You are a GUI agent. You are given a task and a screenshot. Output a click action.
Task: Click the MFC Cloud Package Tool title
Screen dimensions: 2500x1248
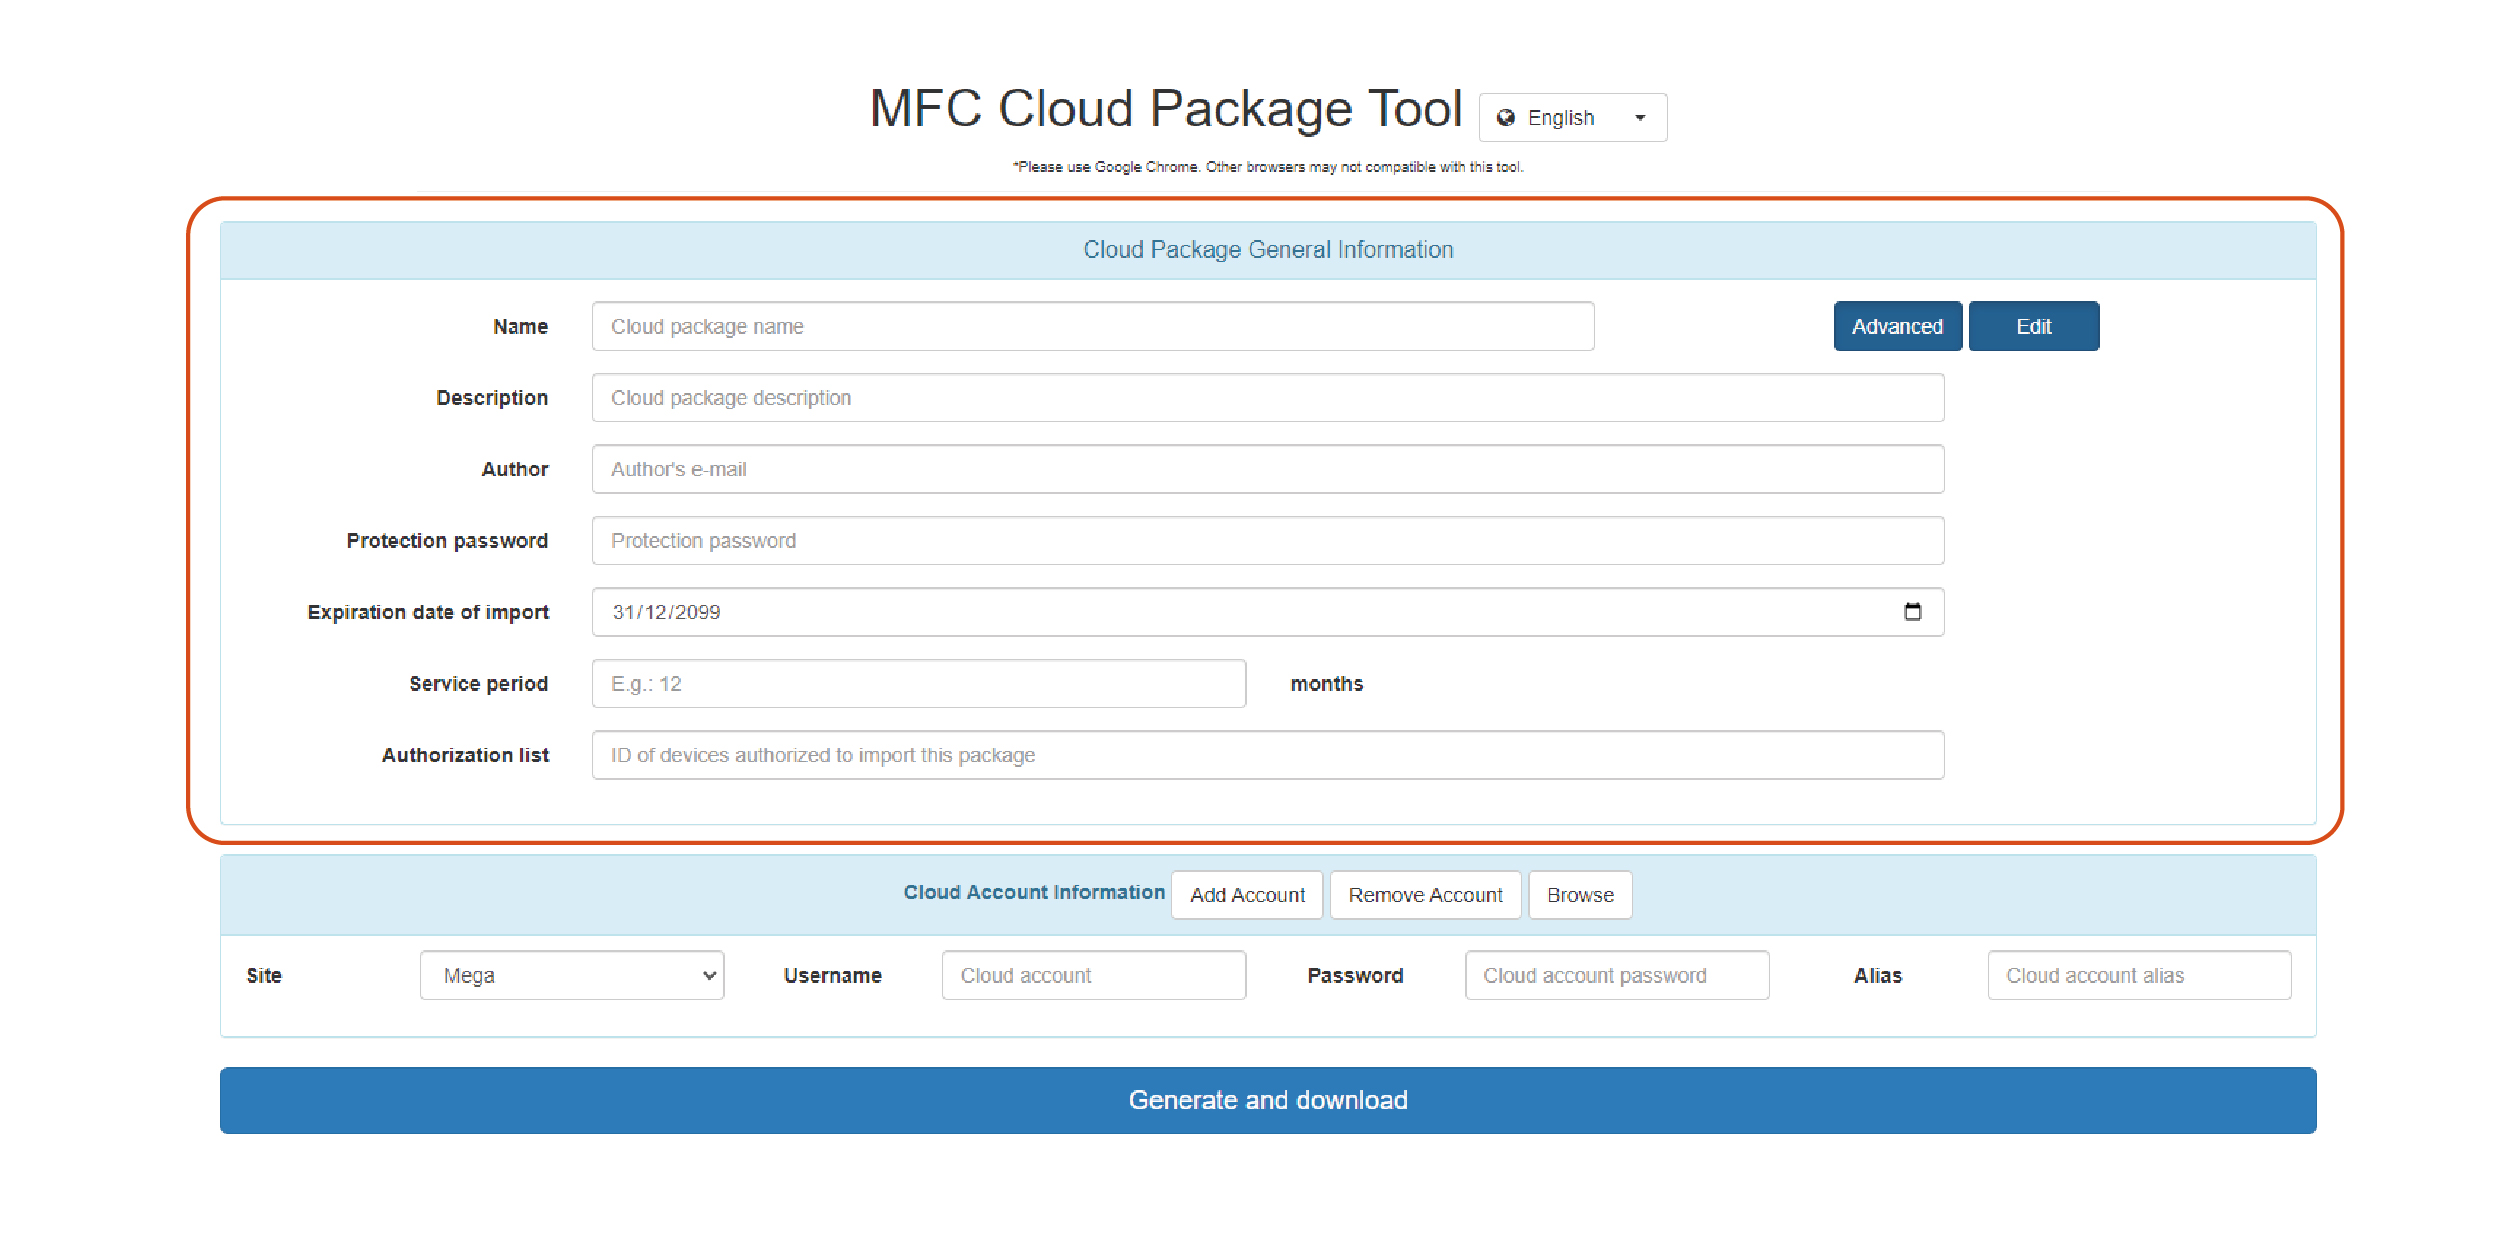coord(1166,108)
